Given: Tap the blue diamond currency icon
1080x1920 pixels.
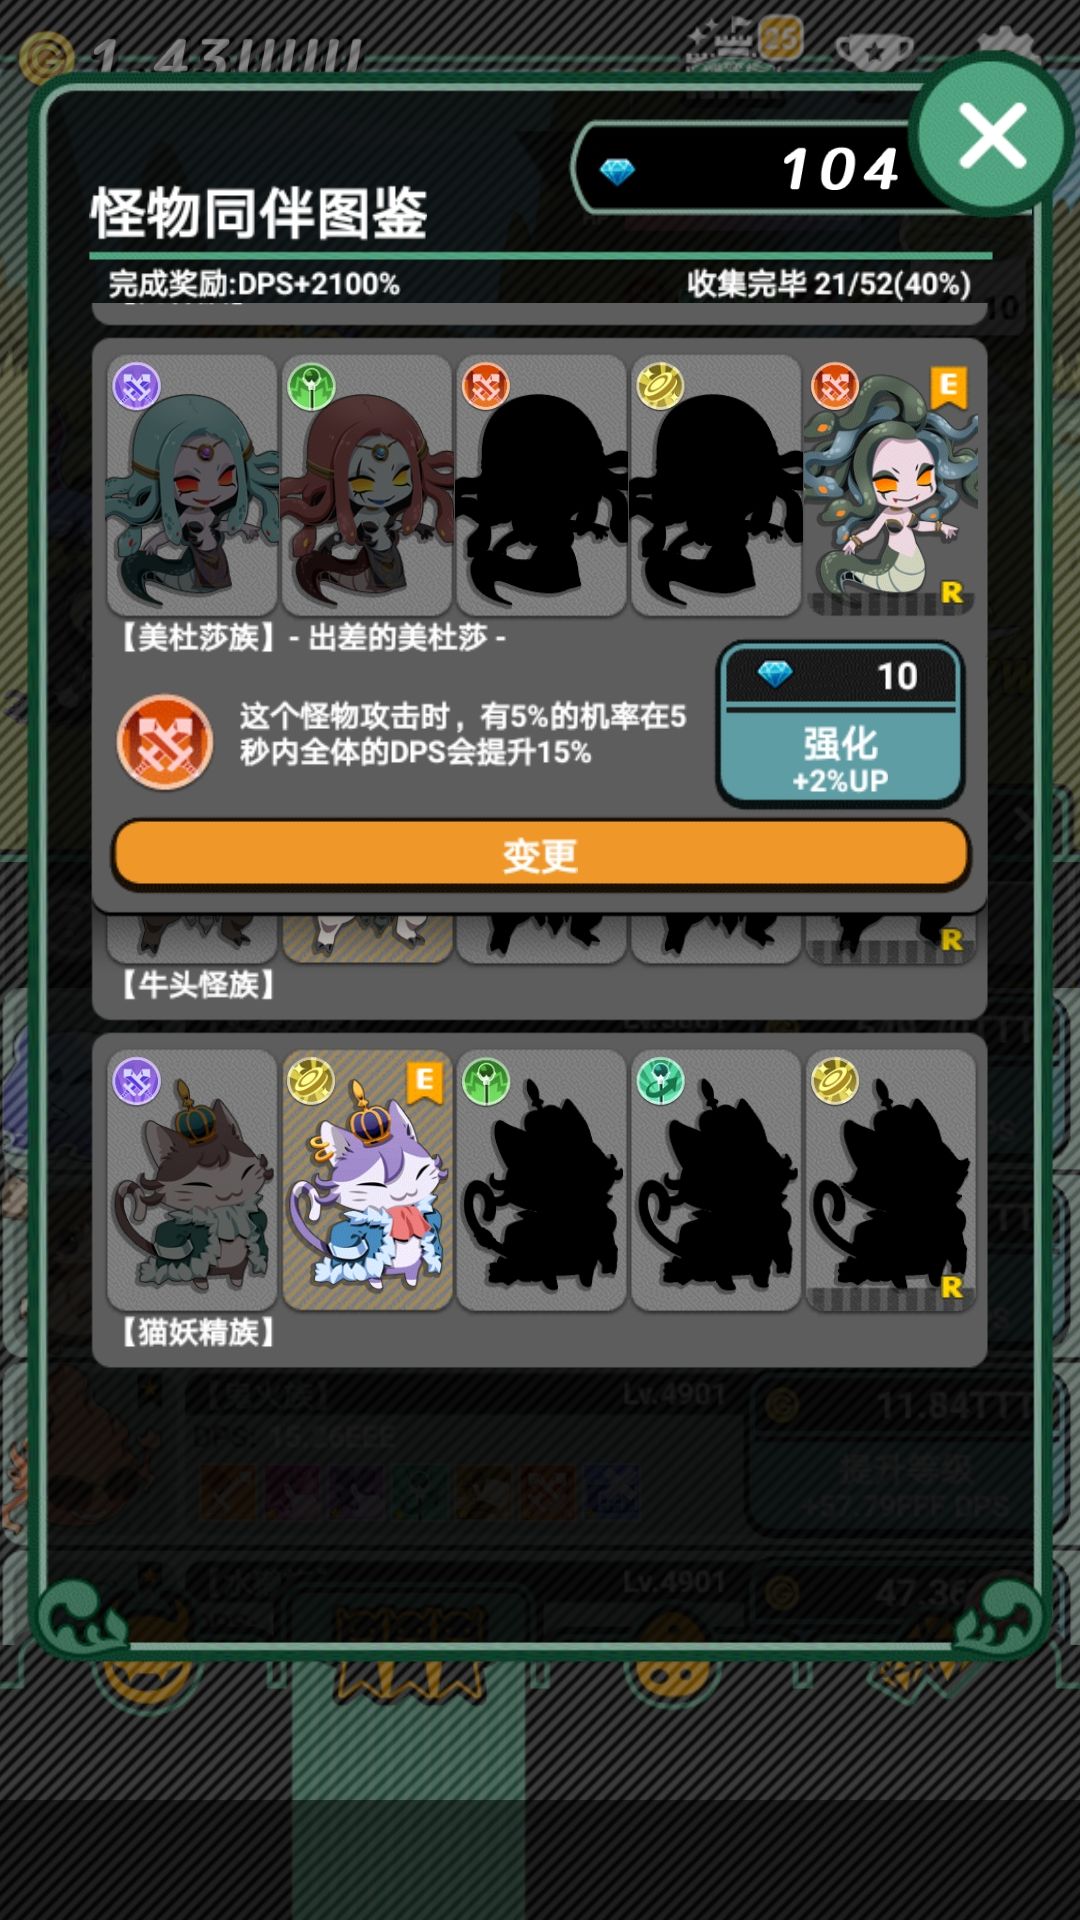Looking at the screenshot, I should pyautogui.click(x=617, y=172).
